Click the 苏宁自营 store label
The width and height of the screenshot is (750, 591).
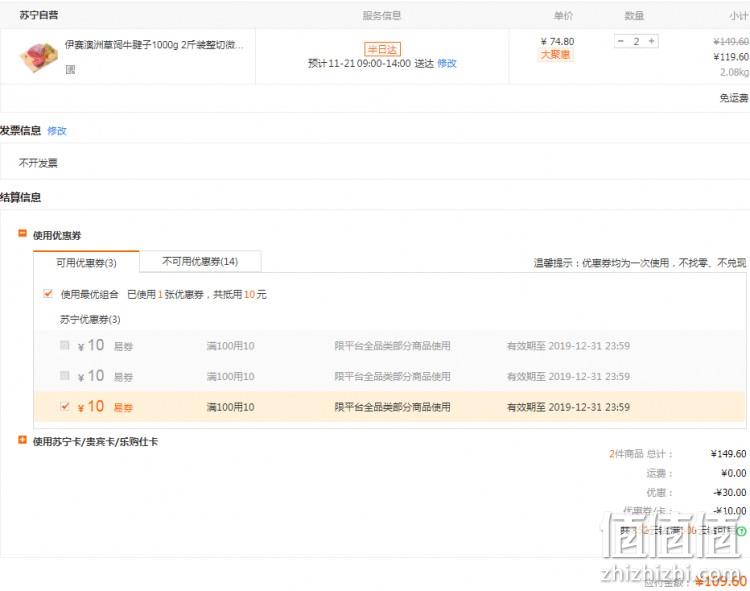tap(39, 15)
